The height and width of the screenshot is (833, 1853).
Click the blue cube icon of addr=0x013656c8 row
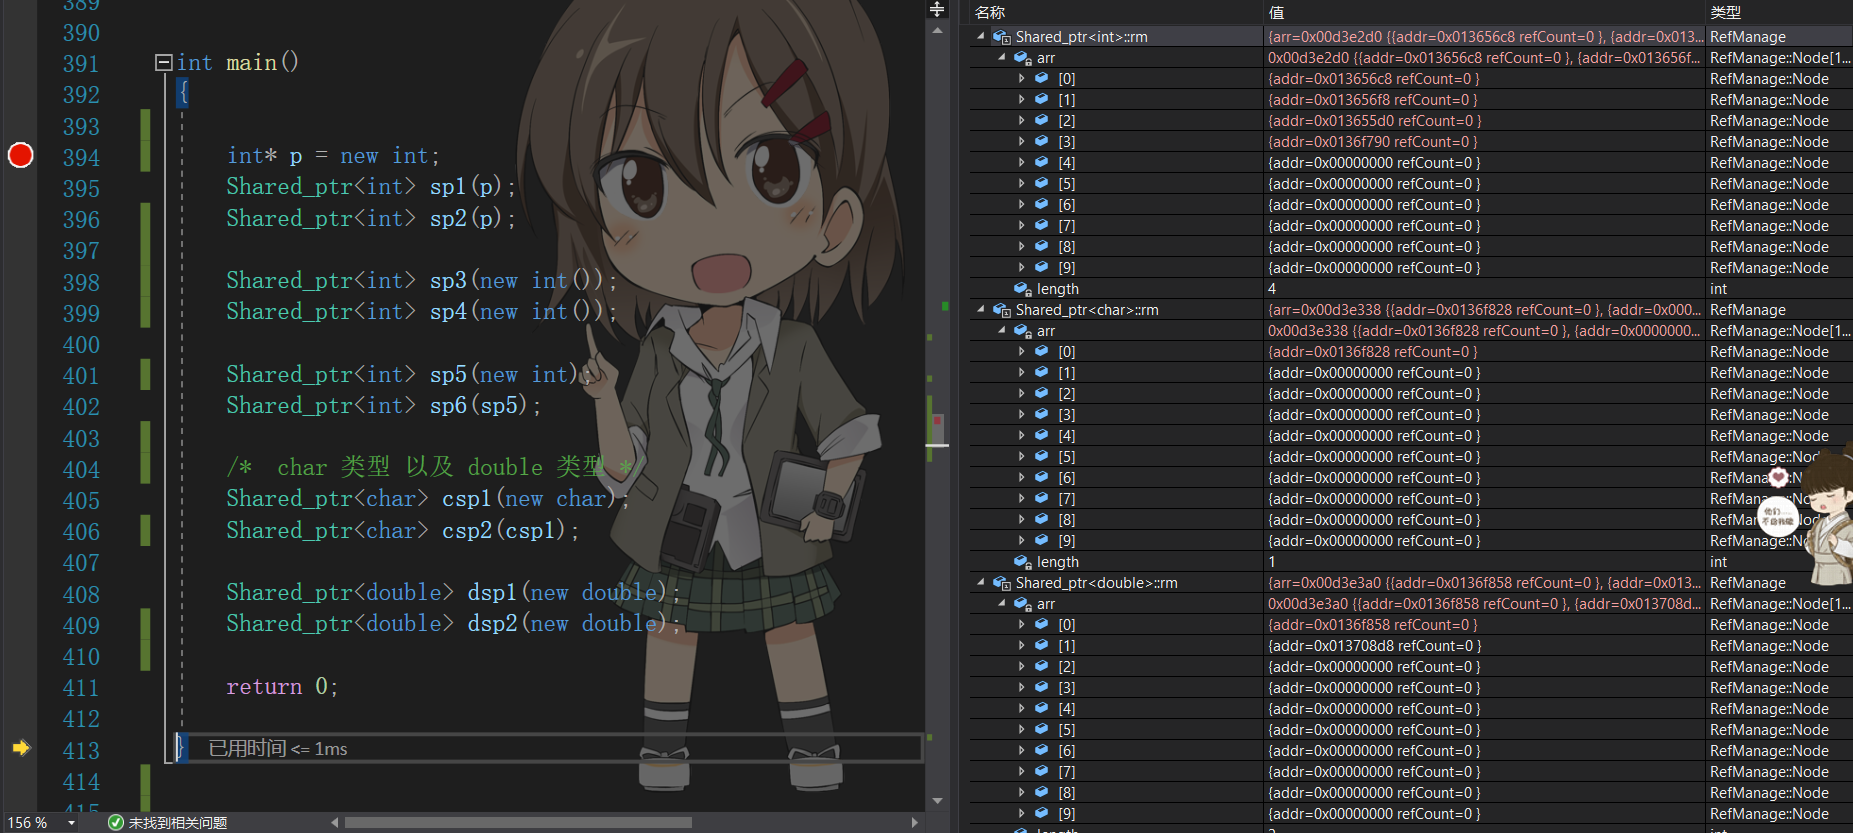point(1041,78)
